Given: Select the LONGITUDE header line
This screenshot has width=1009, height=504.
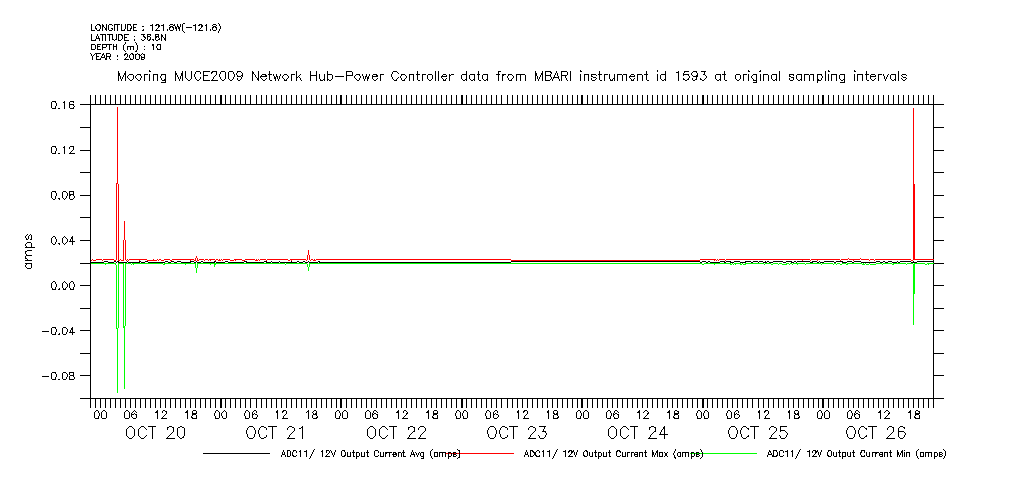Looking at the screenshot, I should pyautogui.click(x=155, y=27).
